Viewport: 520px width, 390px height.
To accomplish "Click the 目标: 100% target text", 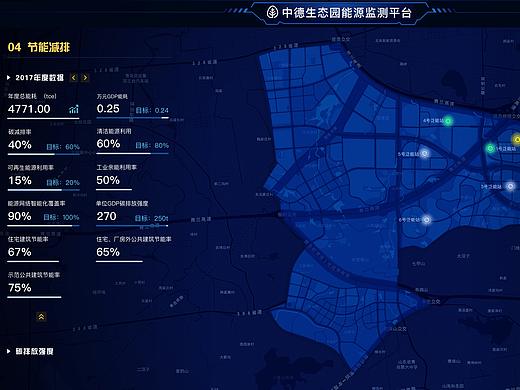I will click(x=61, y=218).
